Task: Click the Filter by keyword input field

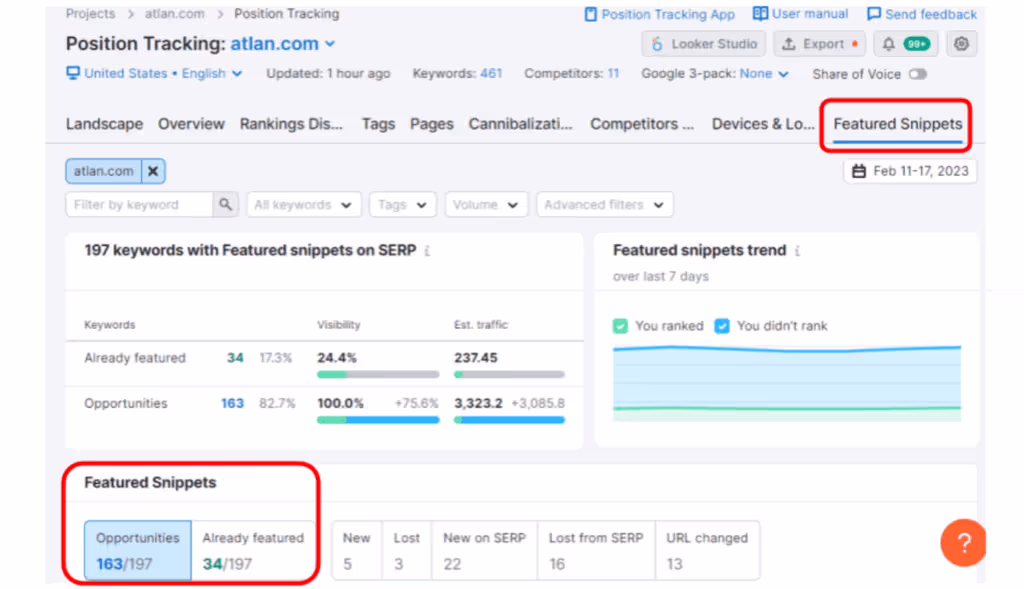Action: [139, 204]
